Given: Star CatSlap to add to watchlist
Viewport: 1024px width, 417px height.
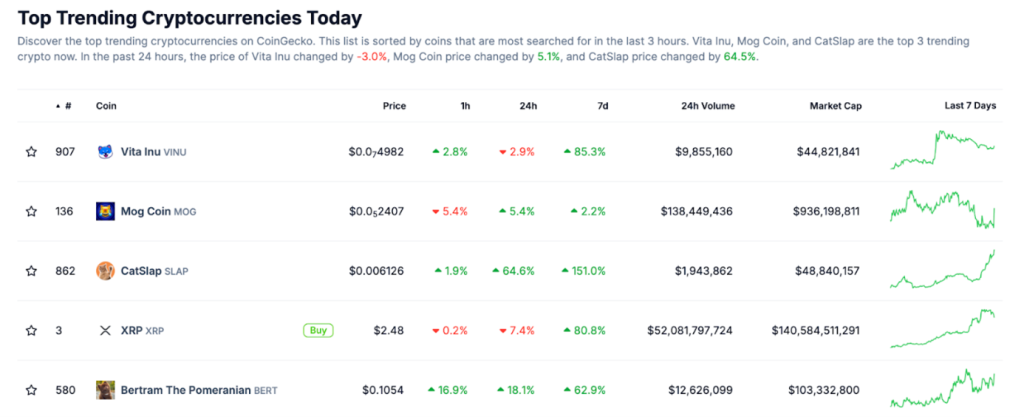Looking at the screenshot, I should point(31,271).
